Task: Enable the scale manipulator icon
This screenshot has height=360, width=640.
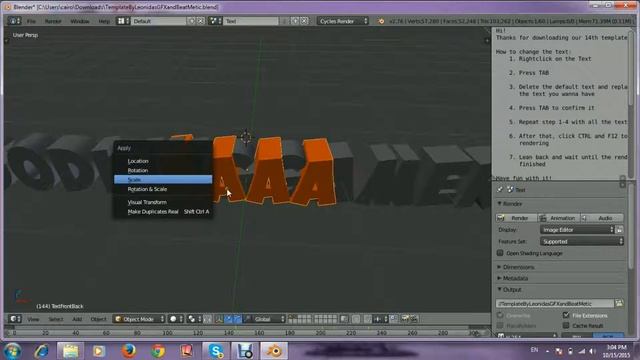Action: (x=247, y=319)
